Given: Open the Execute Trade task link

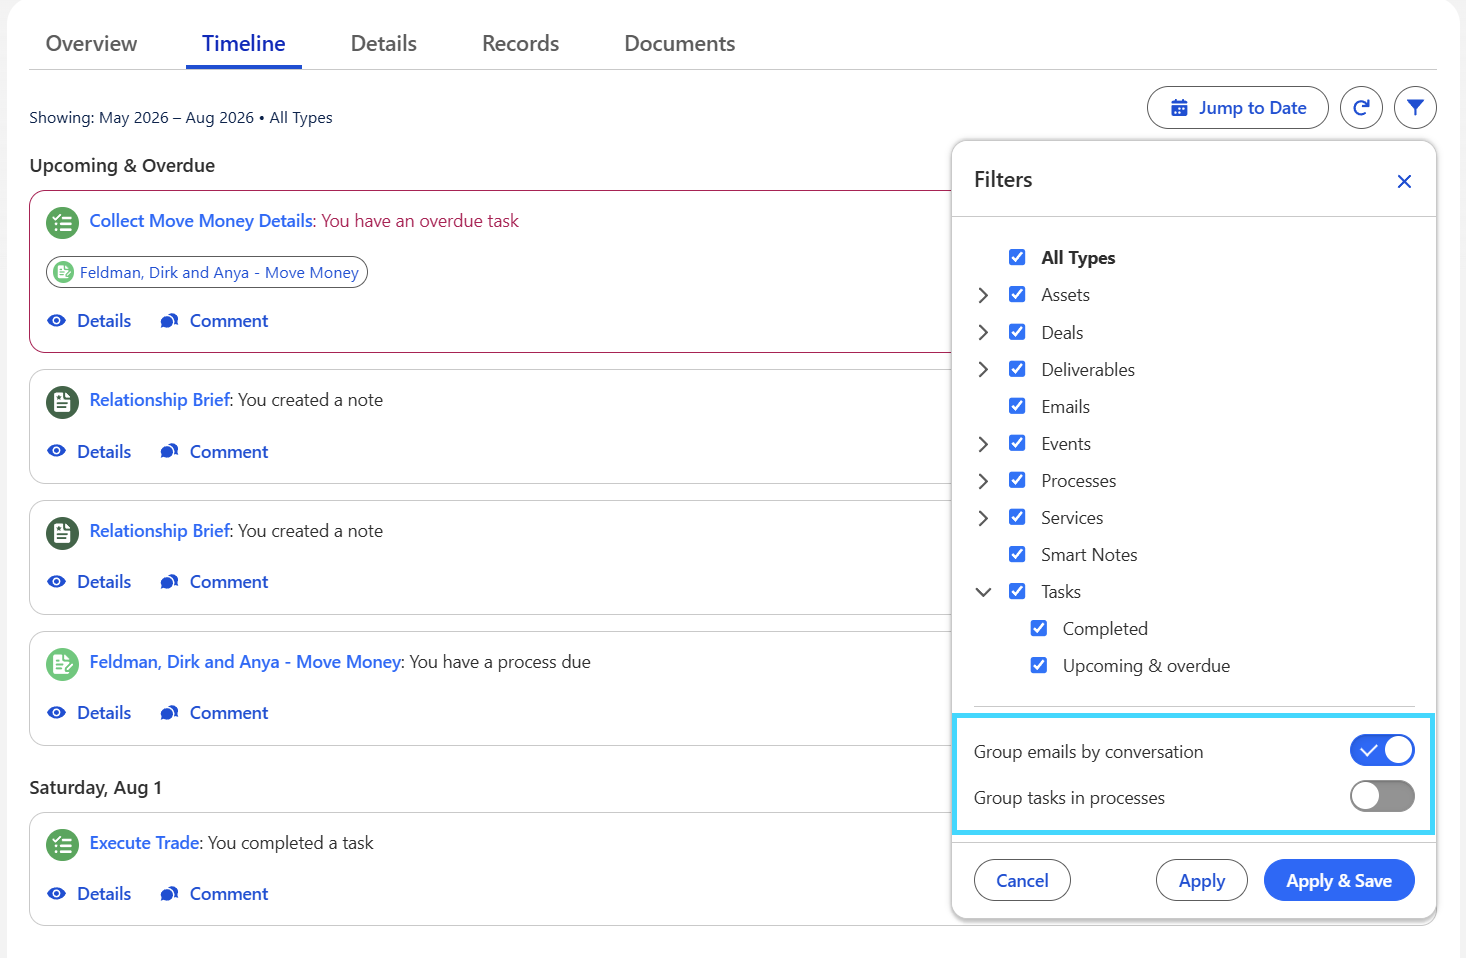Looking at the screenshot, I should [x=145, y=843].
